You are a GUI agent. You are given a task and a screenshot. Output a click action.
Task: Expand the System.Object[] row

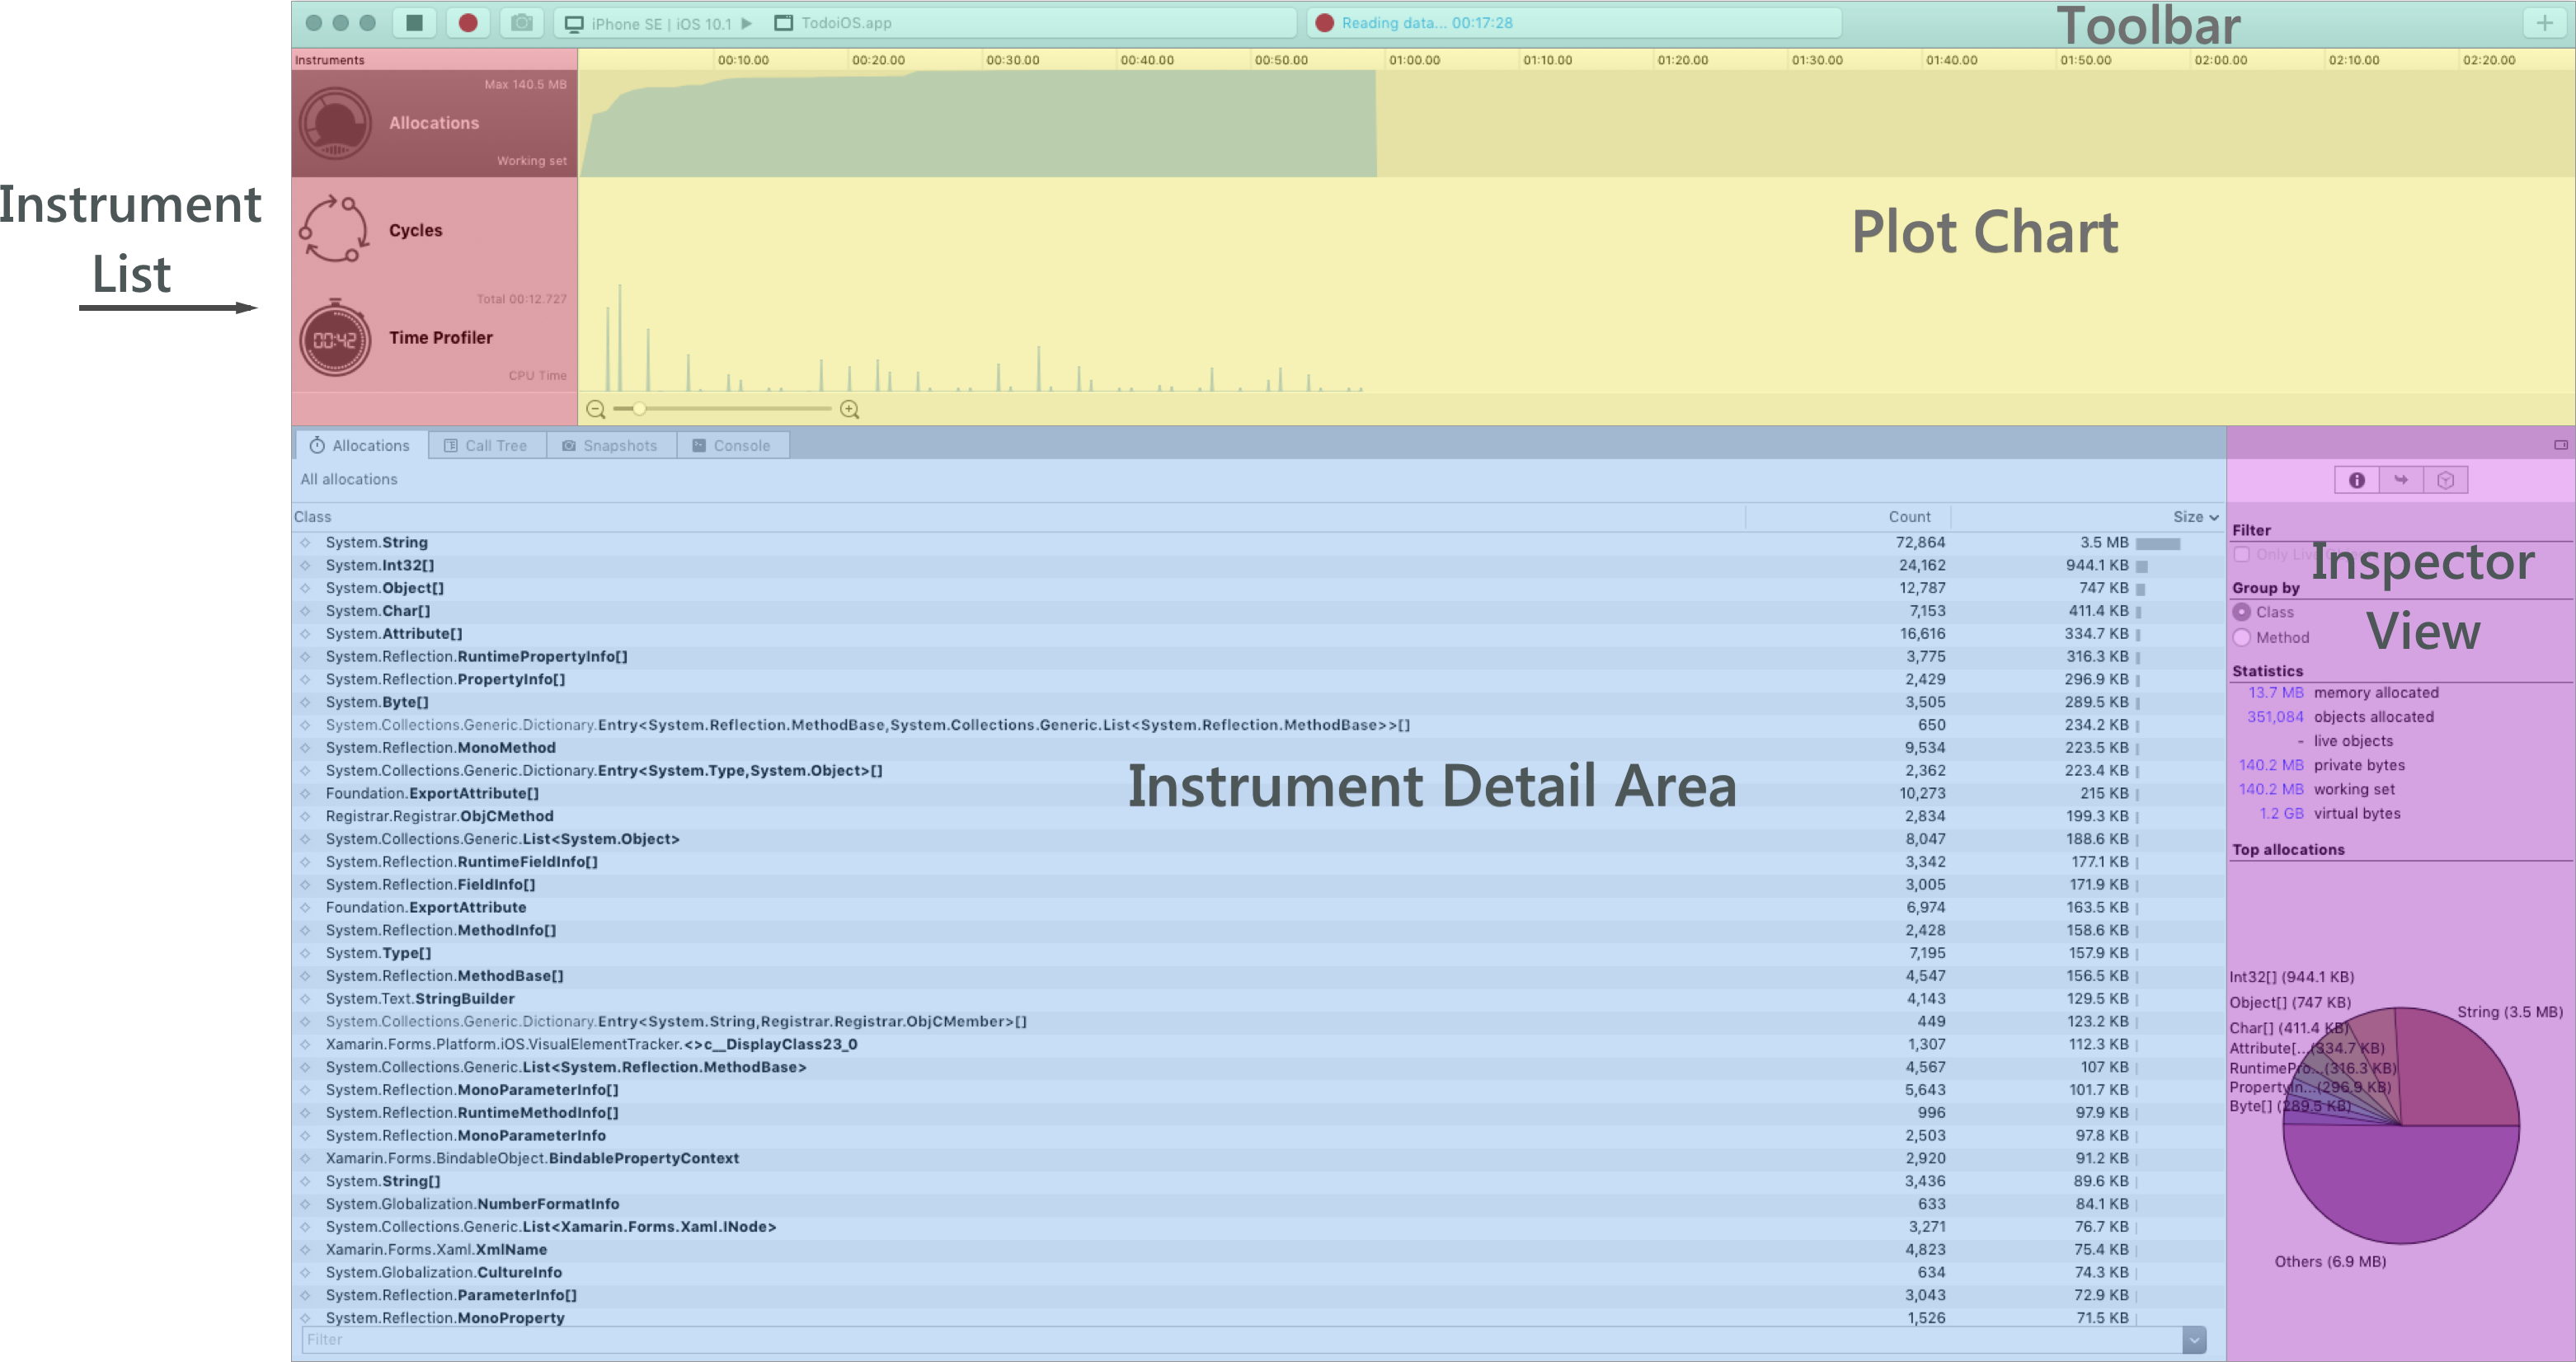[x=305, y=588]
